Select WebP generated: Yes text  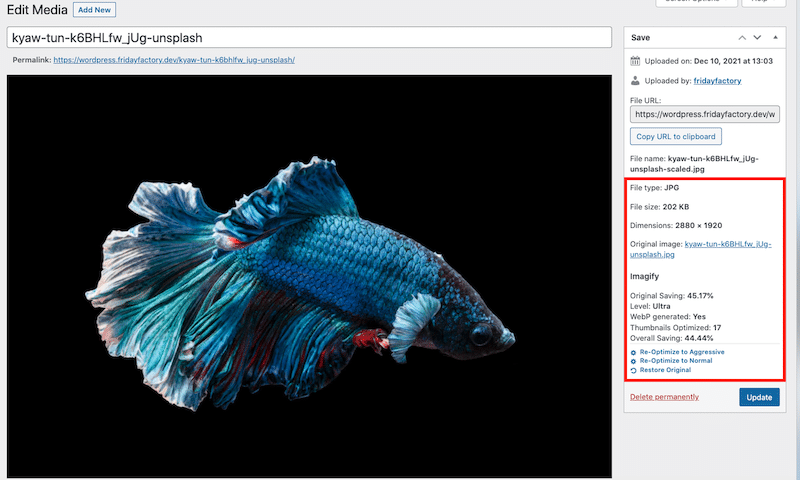coord(668,317)
